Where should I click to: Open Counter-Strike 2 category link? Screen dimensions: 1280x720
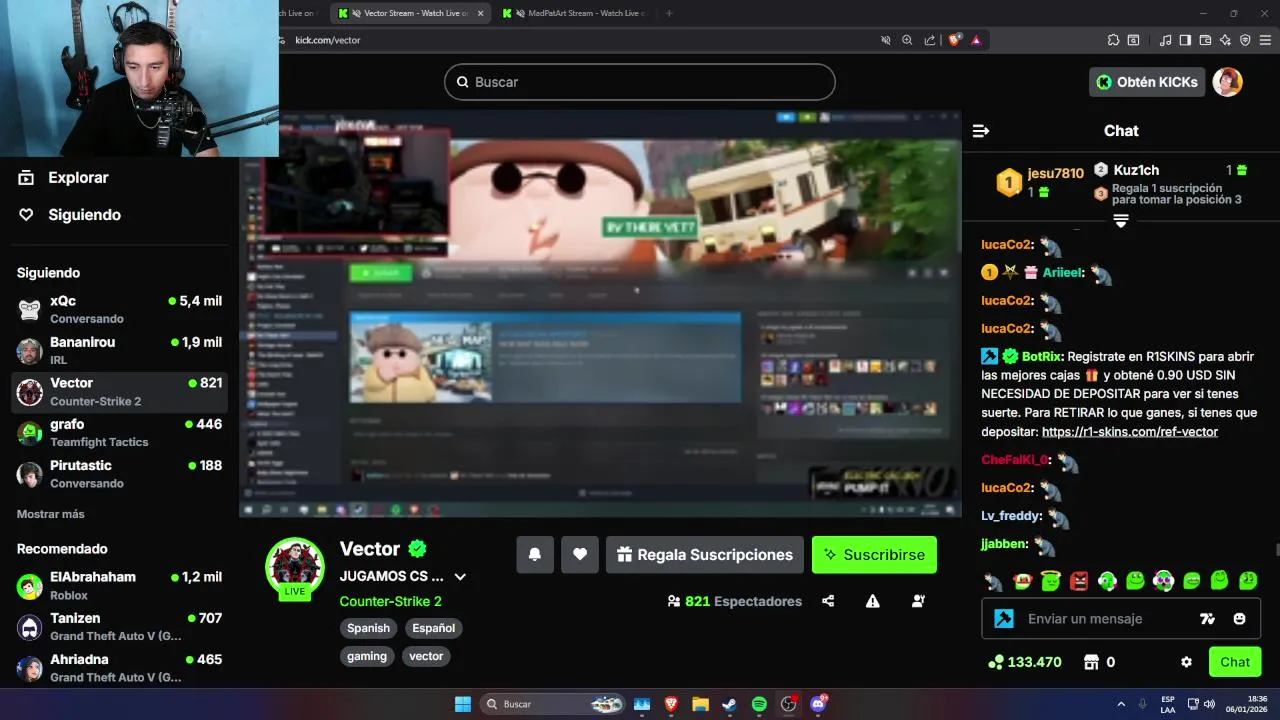(390, 601)
